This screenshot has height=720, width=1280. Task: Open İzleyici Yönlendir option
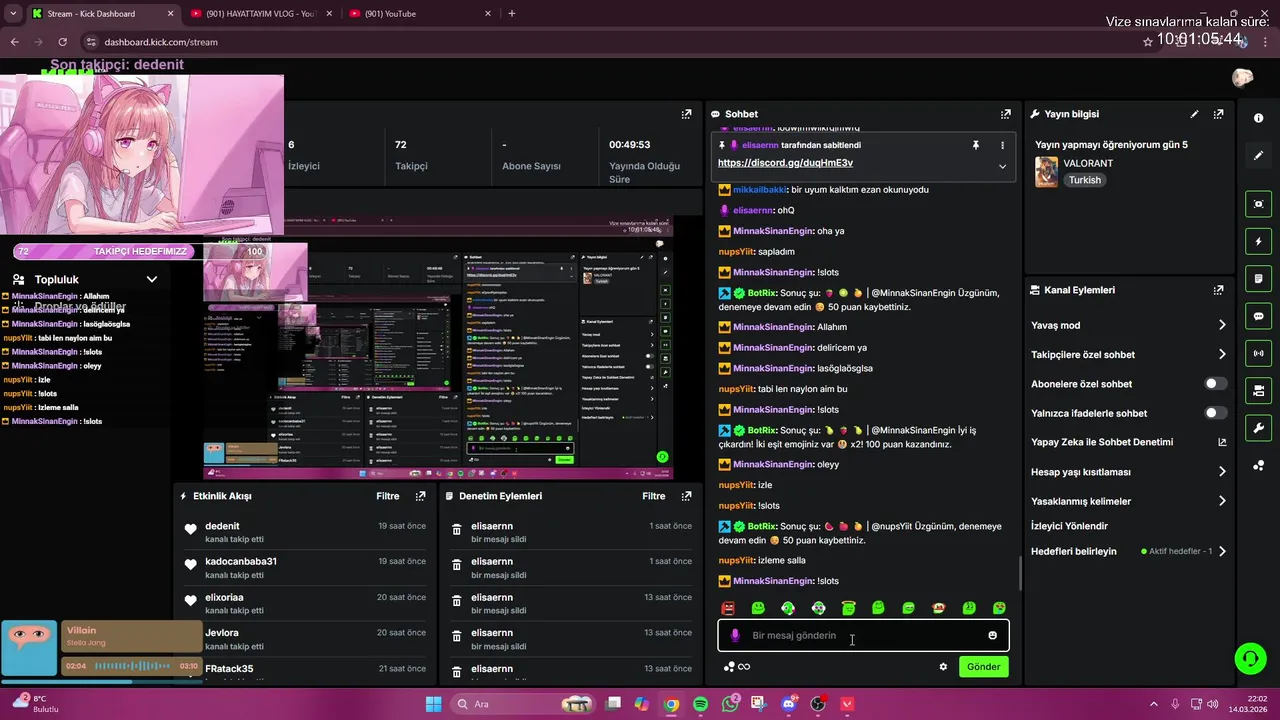[x=1070, y=526]
